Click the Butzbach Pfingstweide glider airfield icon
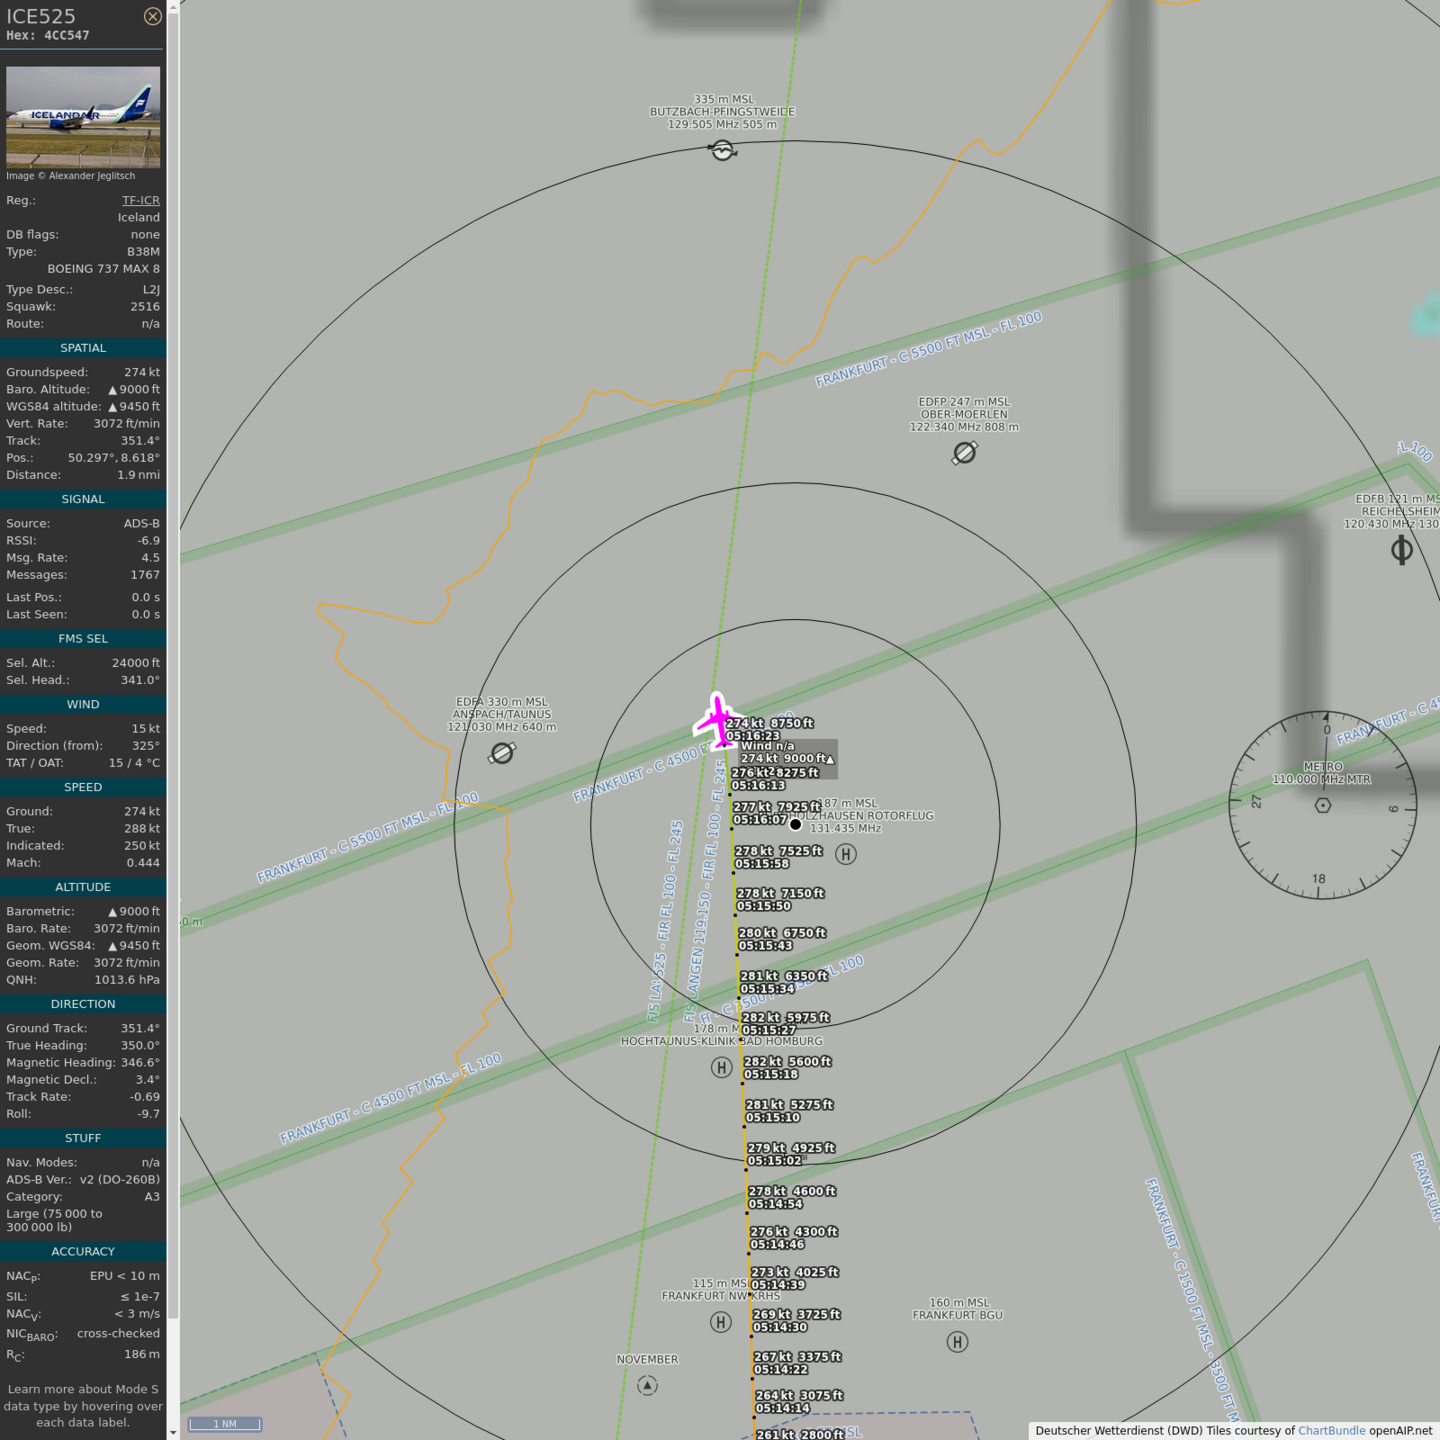 point(722,150)
